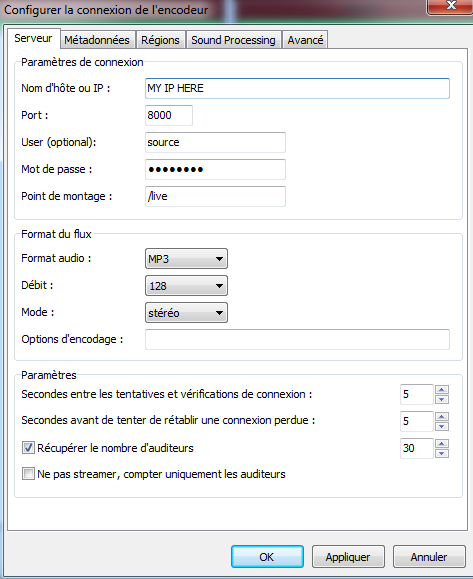473x579 pixels.
Task: Decrease seconds between connection attempts spinner
Action: click(442, 400)
